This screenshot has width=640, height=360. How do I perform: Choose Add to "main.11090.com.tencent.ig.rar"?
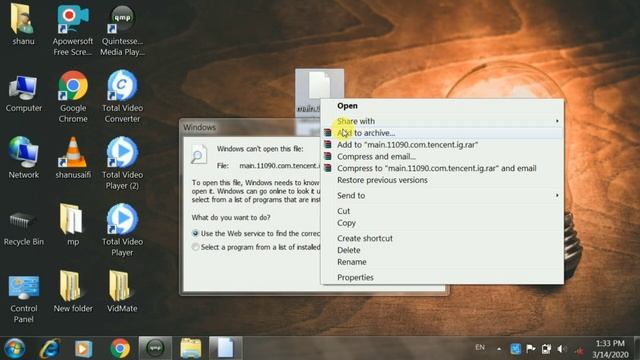pyautogui.click(x=442, y=144)
